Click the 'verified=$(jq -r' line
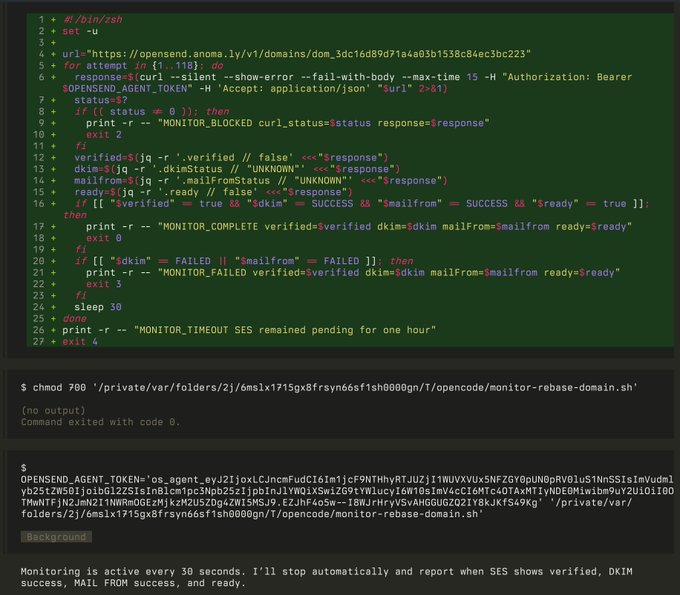The image size is (680, 595). [231, 157]
